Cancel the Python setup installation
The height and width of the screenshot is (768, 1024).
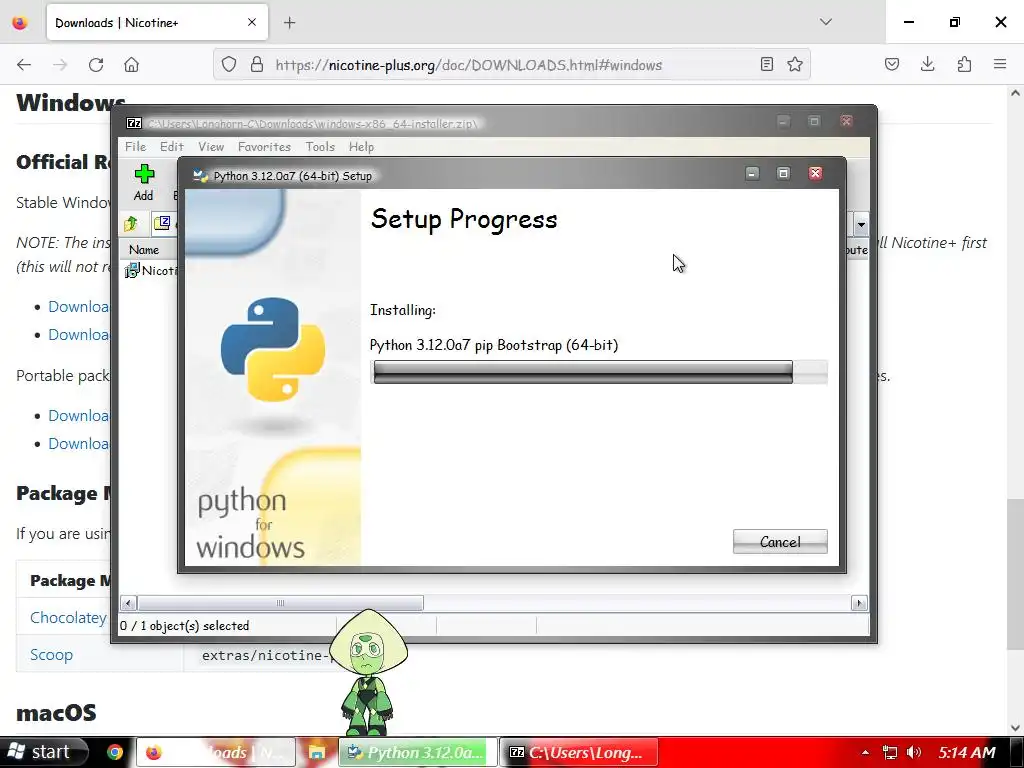pos(780,541)
